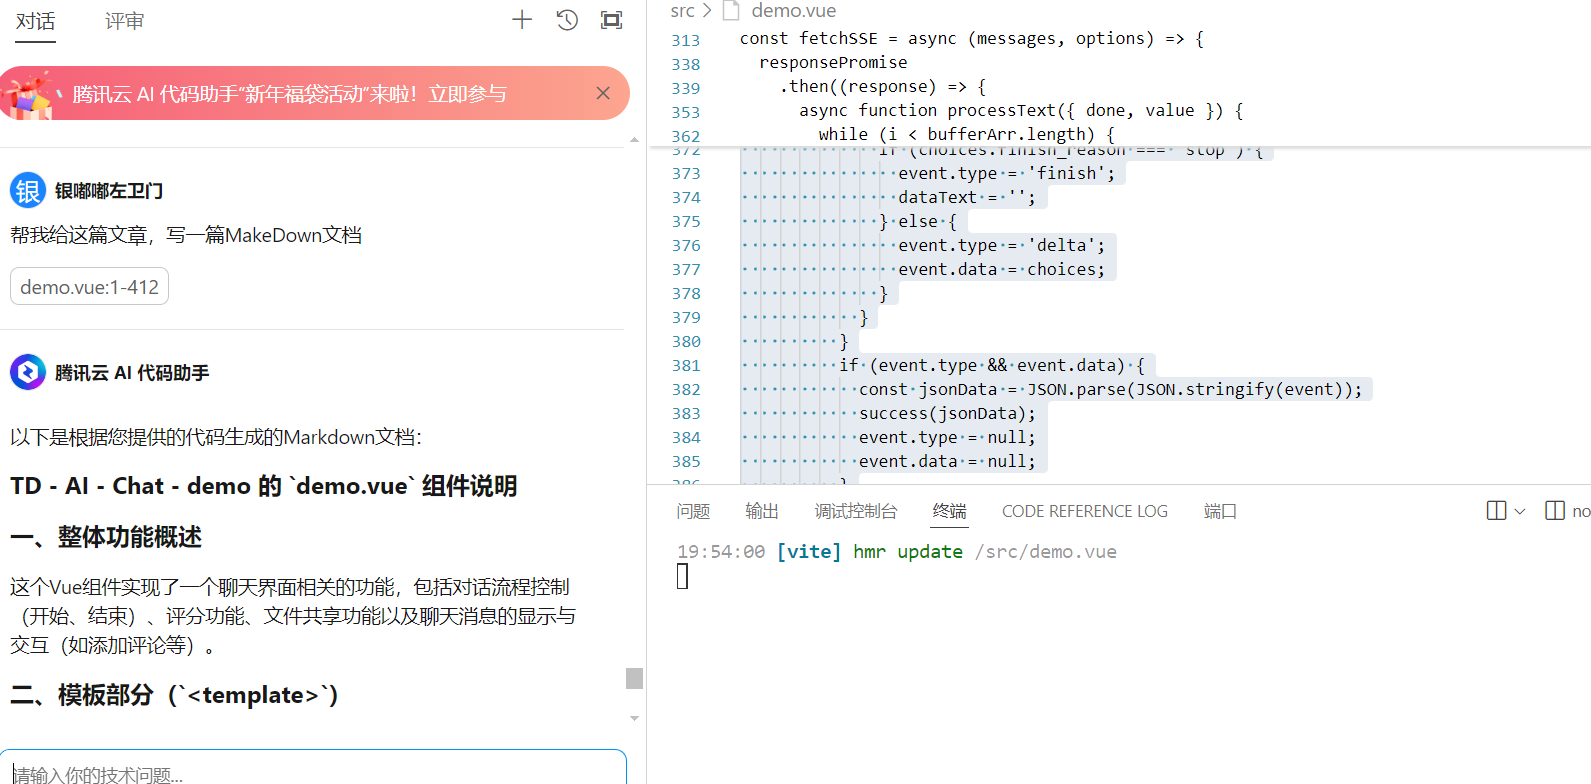Click code line event.data = choices
1591x784 pixels.
tap(1002, 269)
